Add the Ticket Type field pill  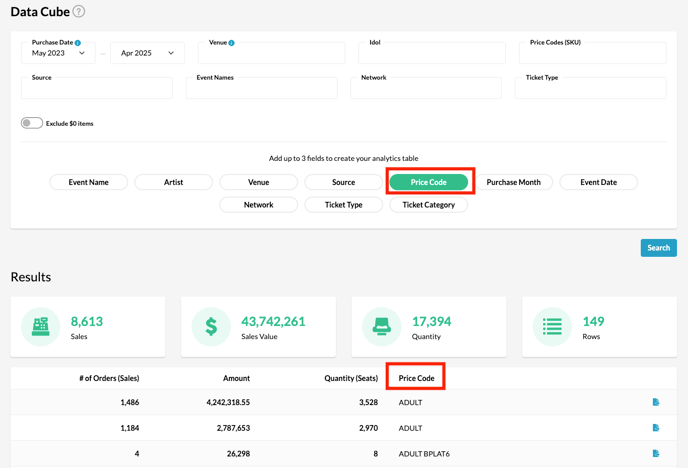[344, 205]
